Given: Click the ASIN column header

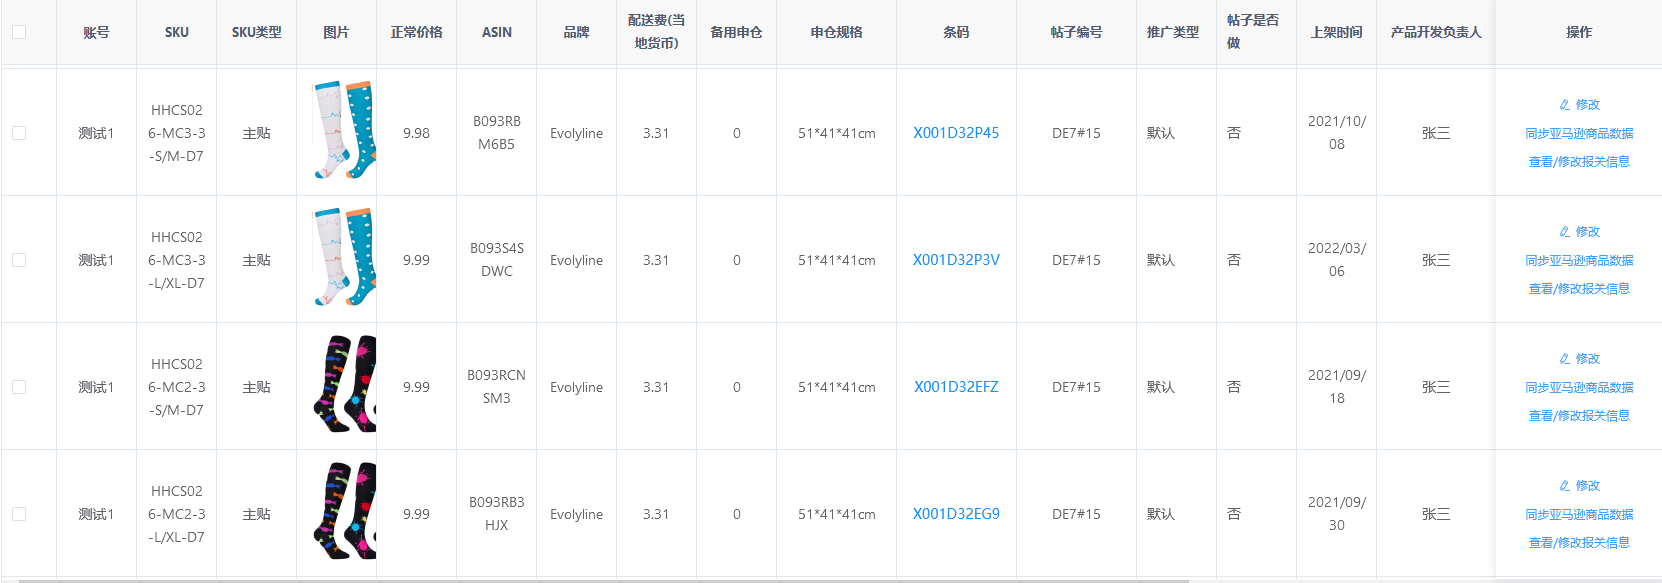Looking at the screenshot, I should point(497,33).
